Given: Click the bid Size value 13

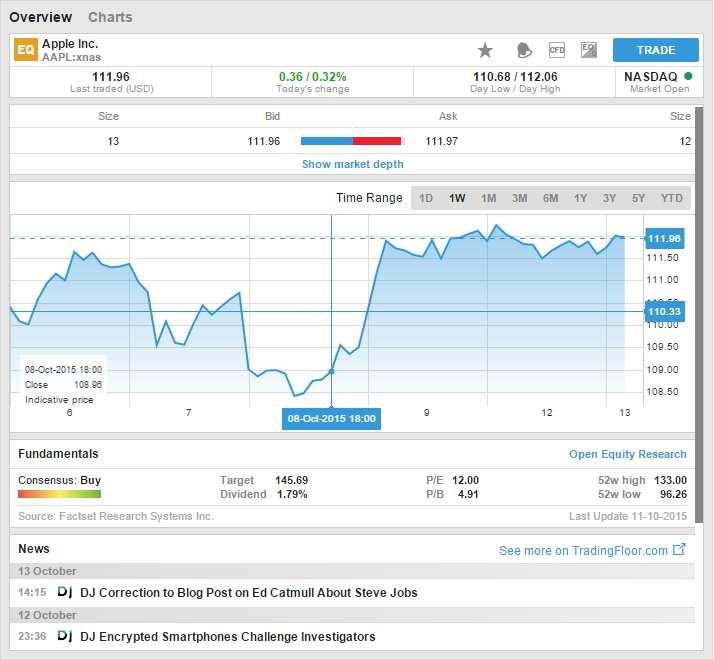Looking at the screenshot, I should point(113,141).
